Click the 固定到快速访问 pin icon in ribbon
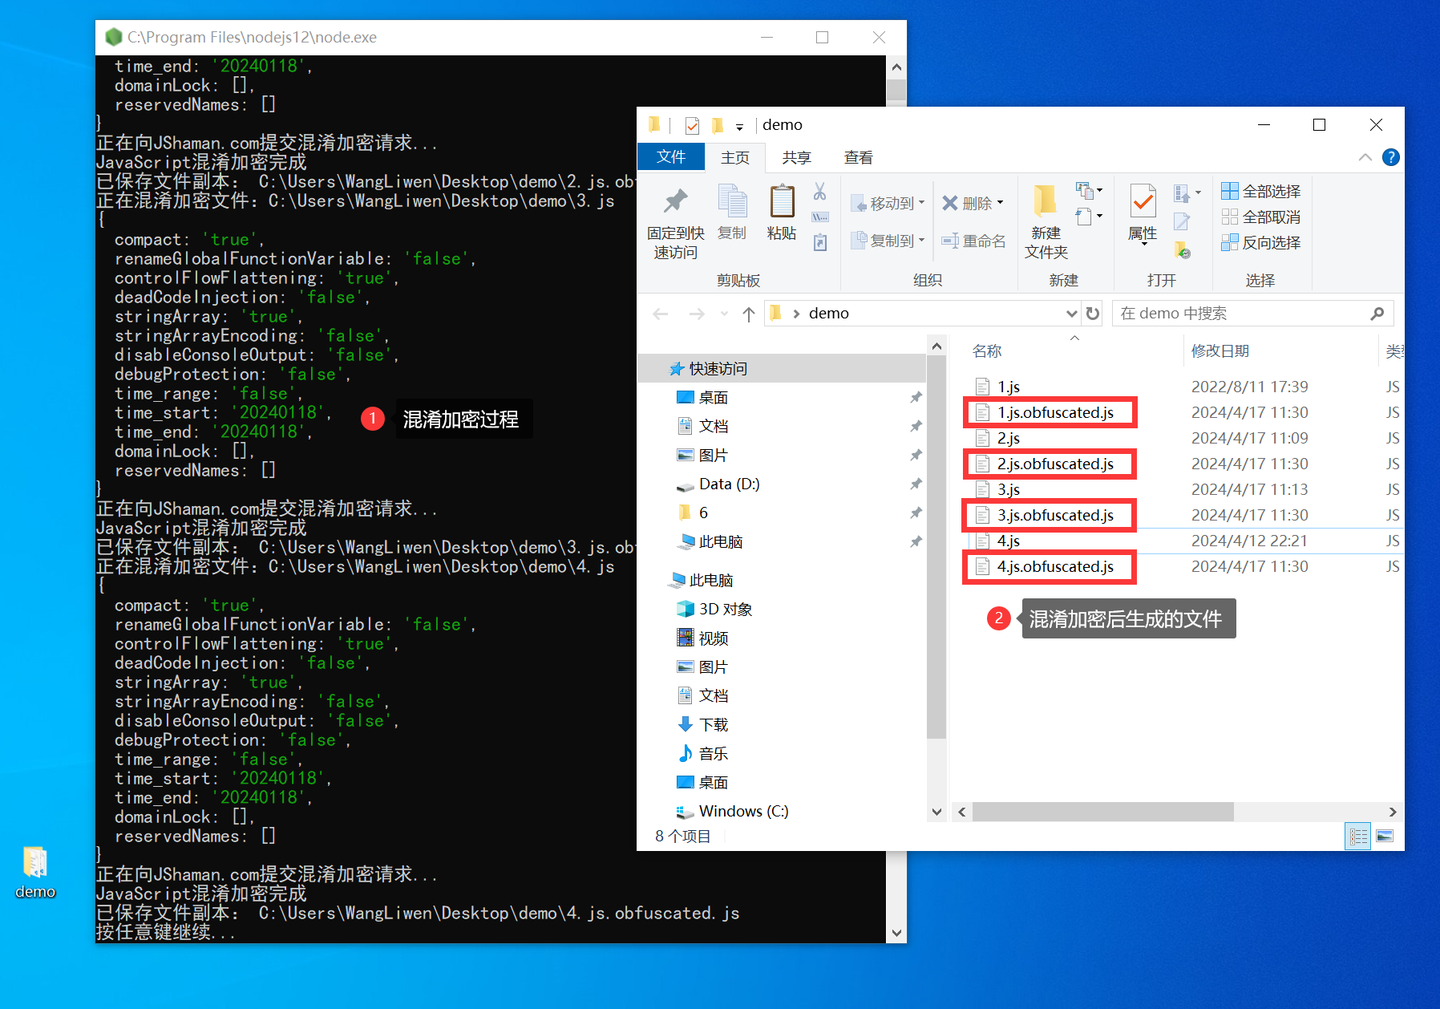This screenshot has width=1440, height=1009. (x=676, y=201)
